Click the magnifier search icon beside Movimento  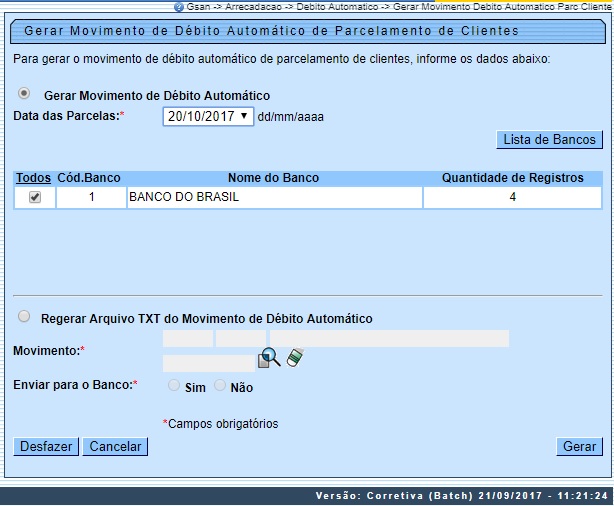coord(270,359)
